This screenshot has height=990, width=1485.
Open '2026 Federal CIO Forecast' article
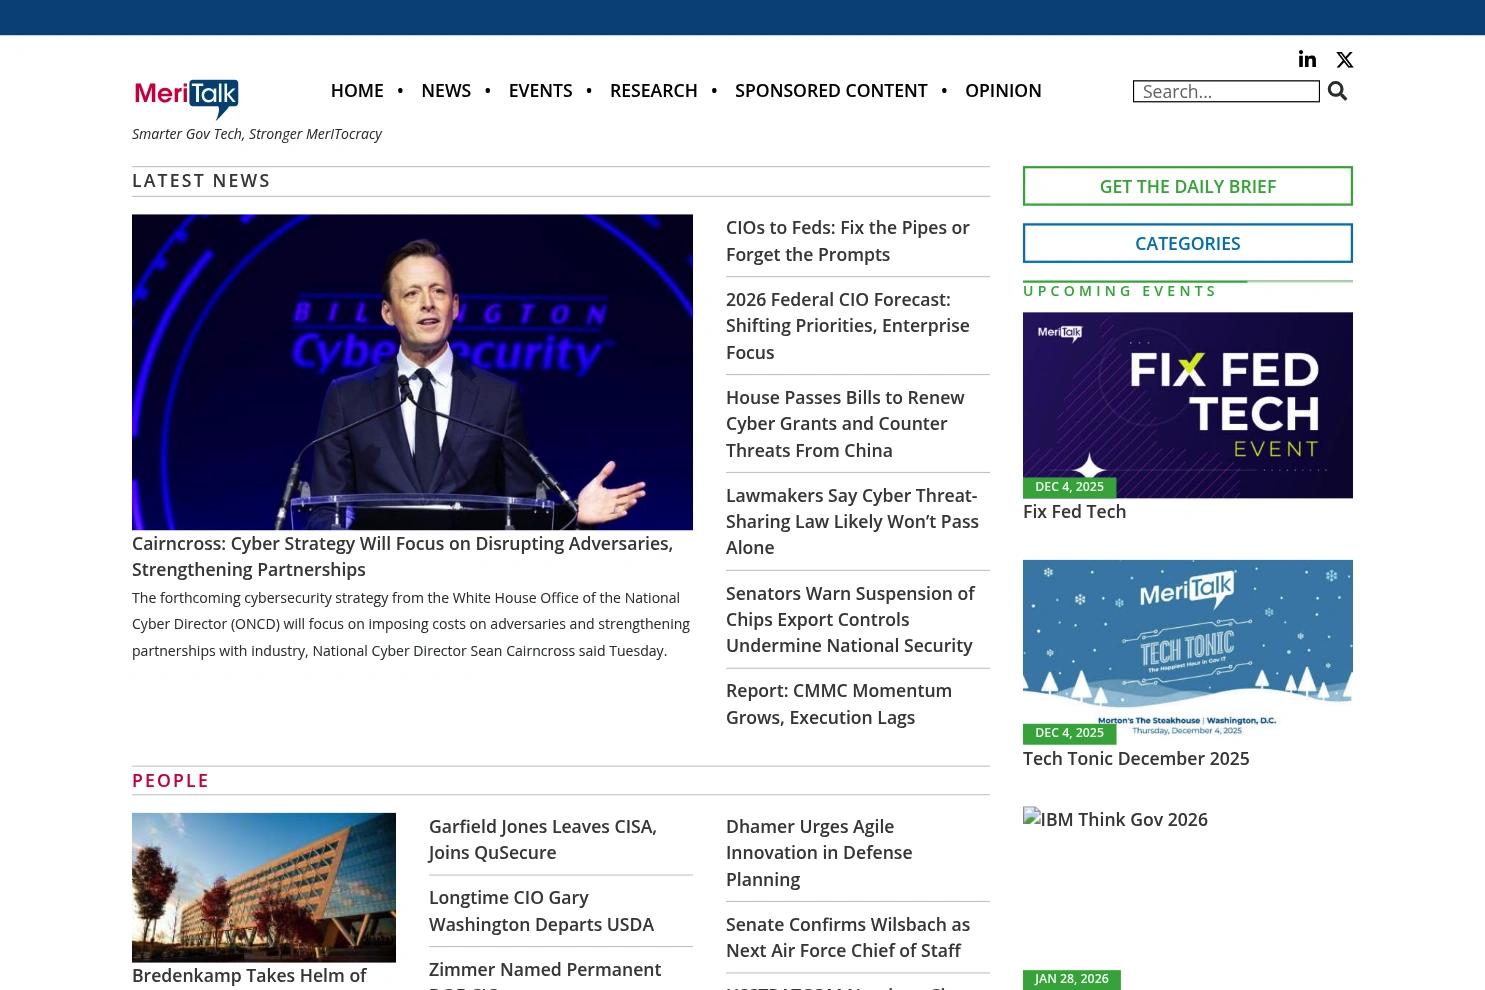pos(848,325)
